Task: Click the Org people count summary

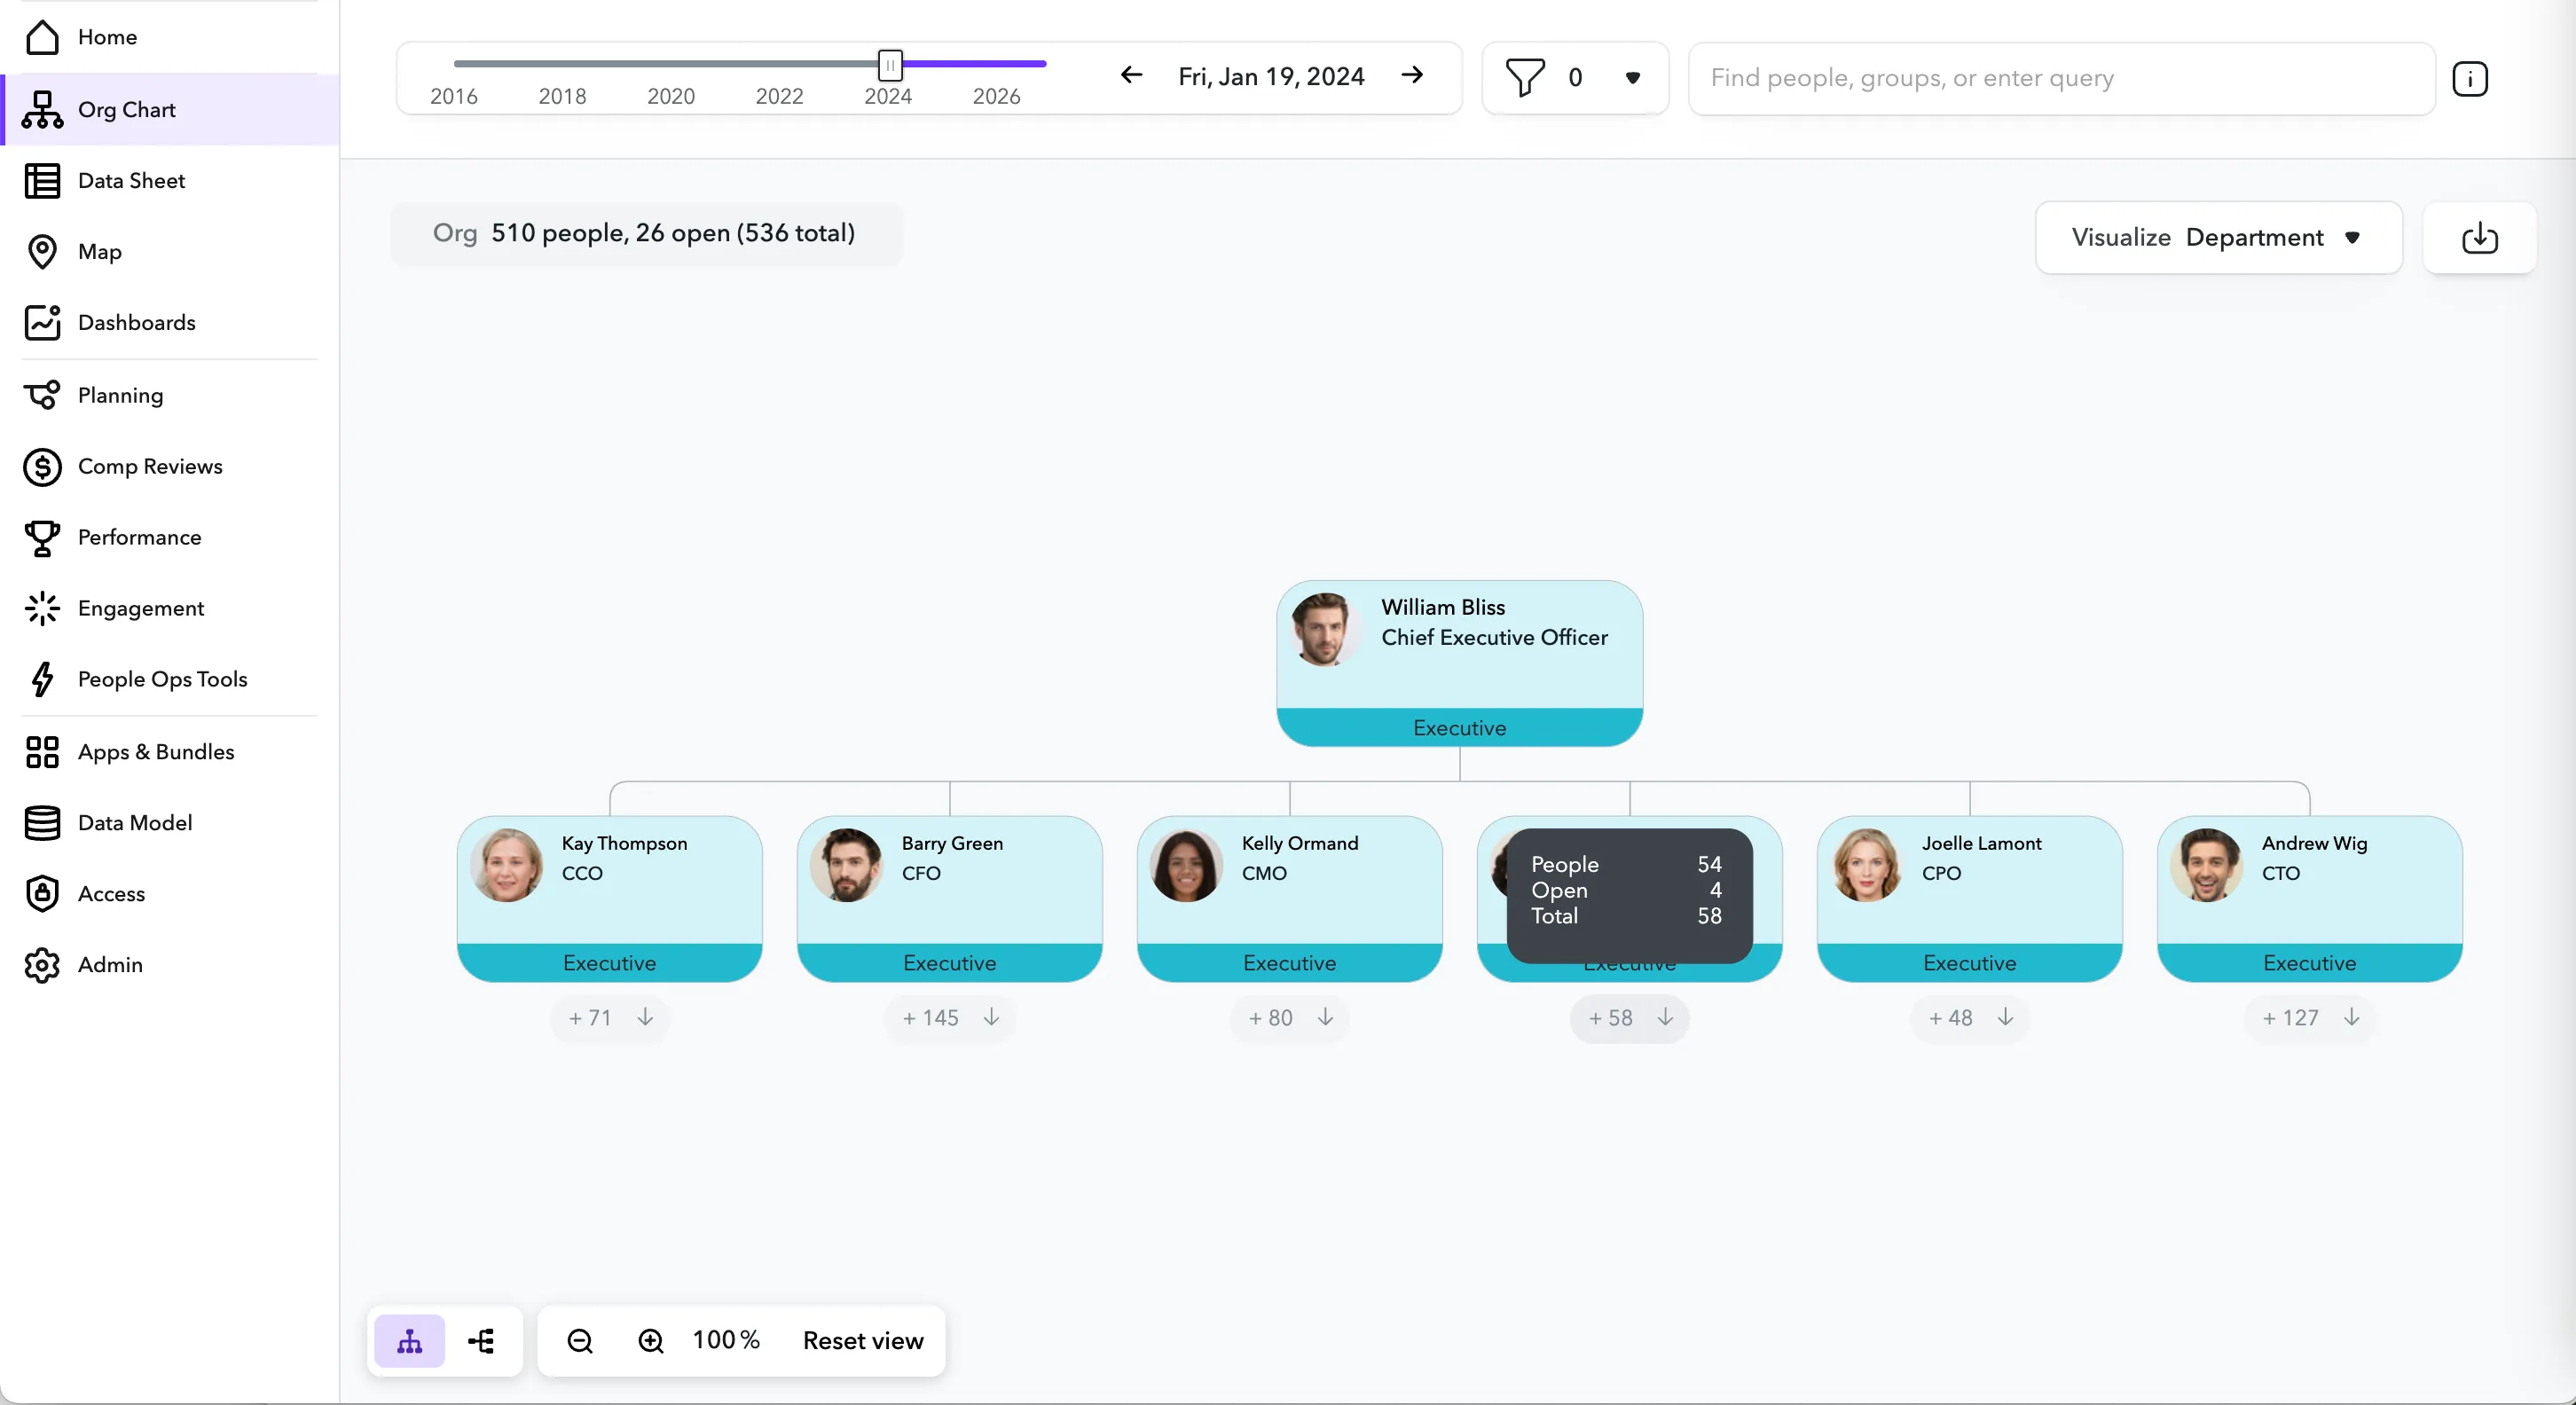Action: pyautogui.click(x=647, y=234)
